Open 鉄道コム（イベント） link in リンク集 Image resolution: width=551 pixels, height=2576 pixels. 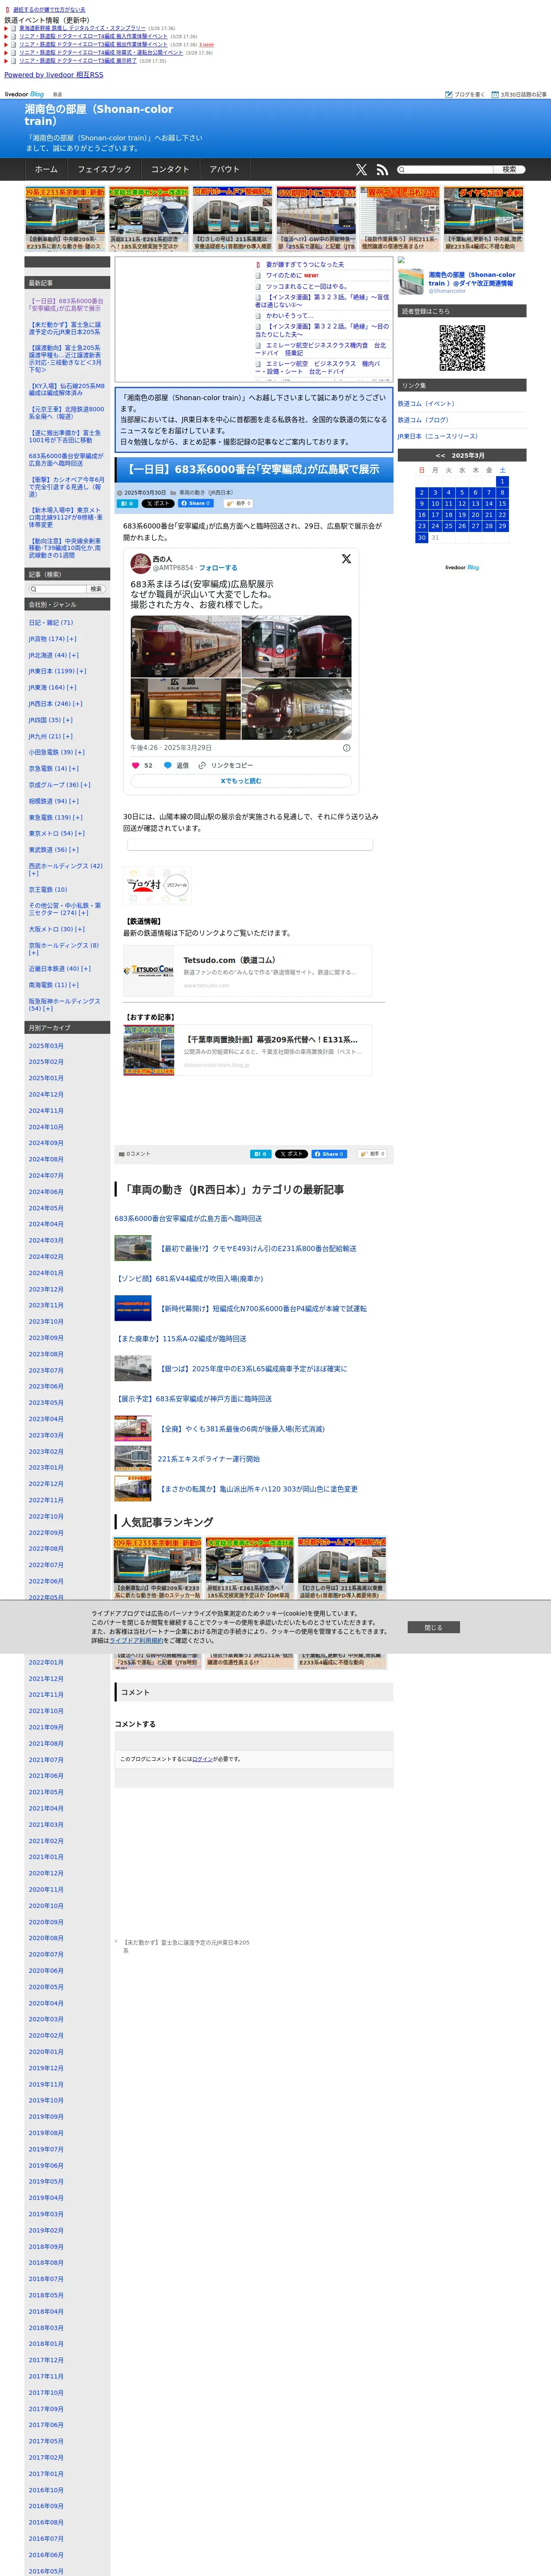coord(426,404)
